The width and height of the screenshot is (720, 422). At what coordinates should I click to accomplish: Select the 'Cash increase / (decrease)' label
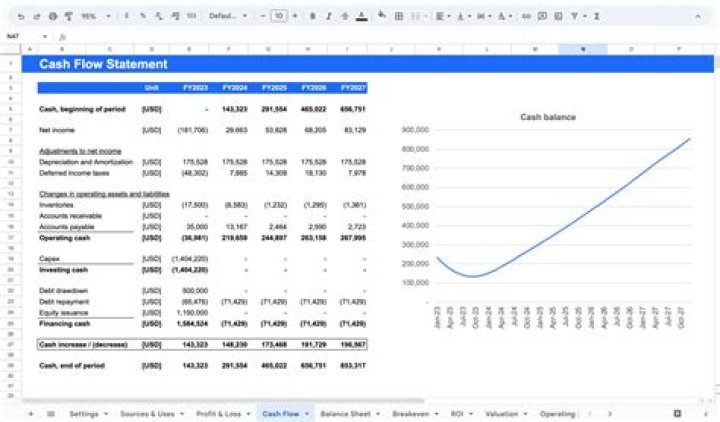click(x=83, y=344)
